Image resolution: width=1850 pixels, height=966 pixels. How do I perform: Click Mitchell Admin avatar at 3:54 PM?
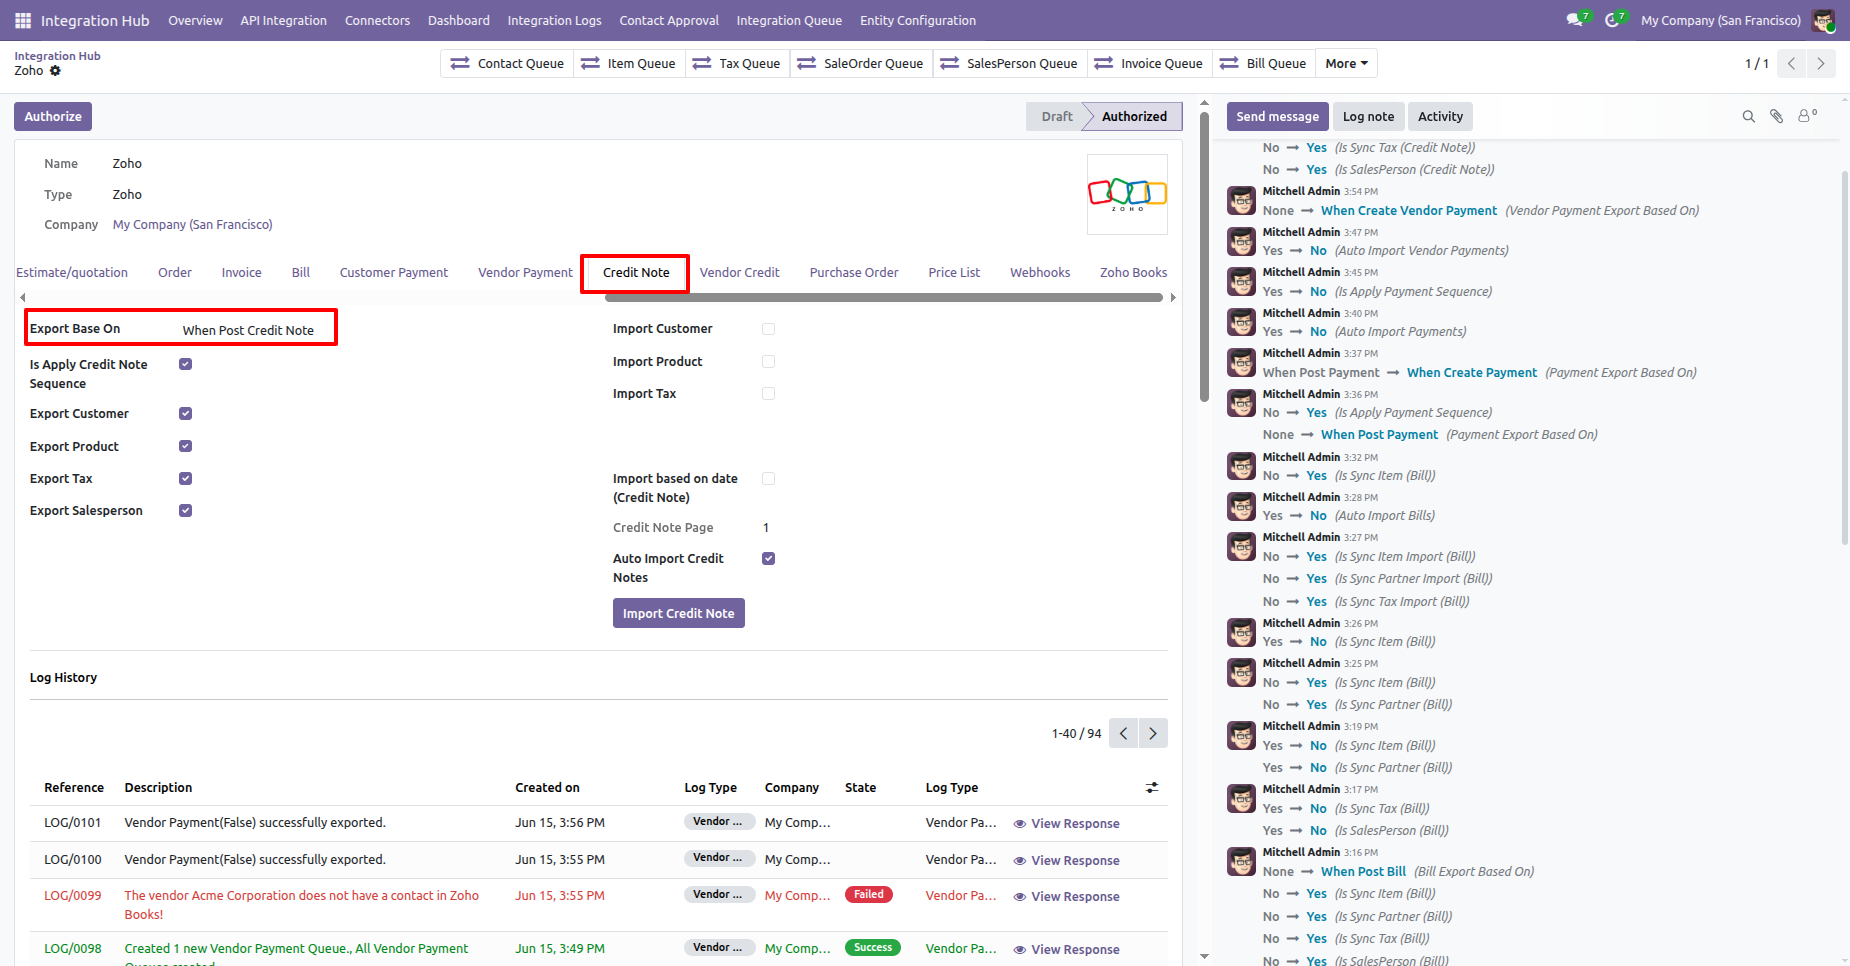point(1242,201)
